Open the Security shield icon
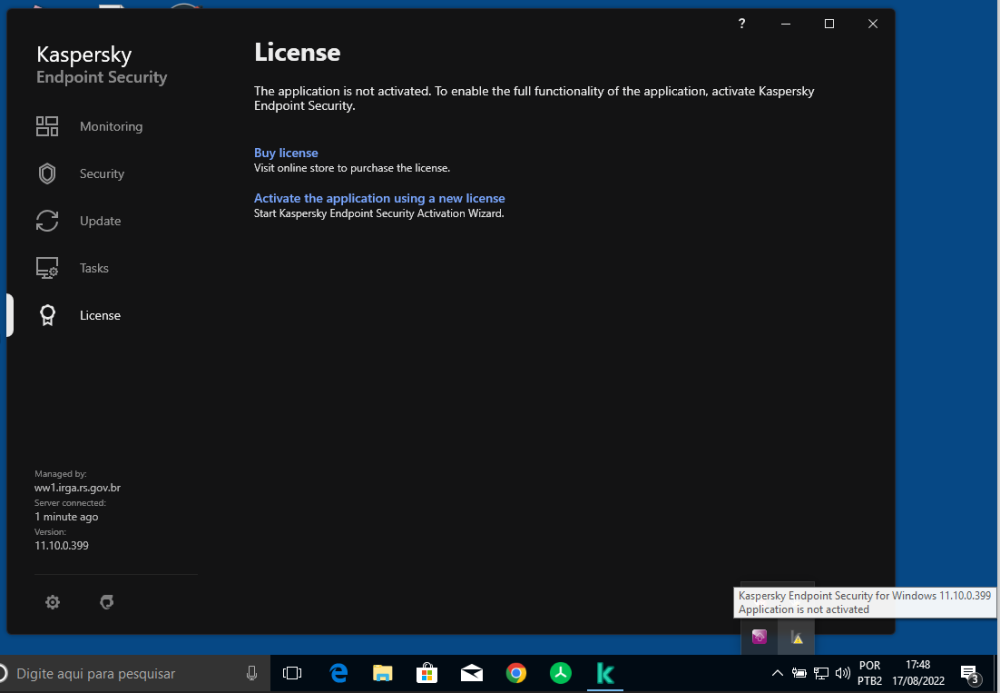Viewport: 1000px width, 693px height. click(47, 173)
